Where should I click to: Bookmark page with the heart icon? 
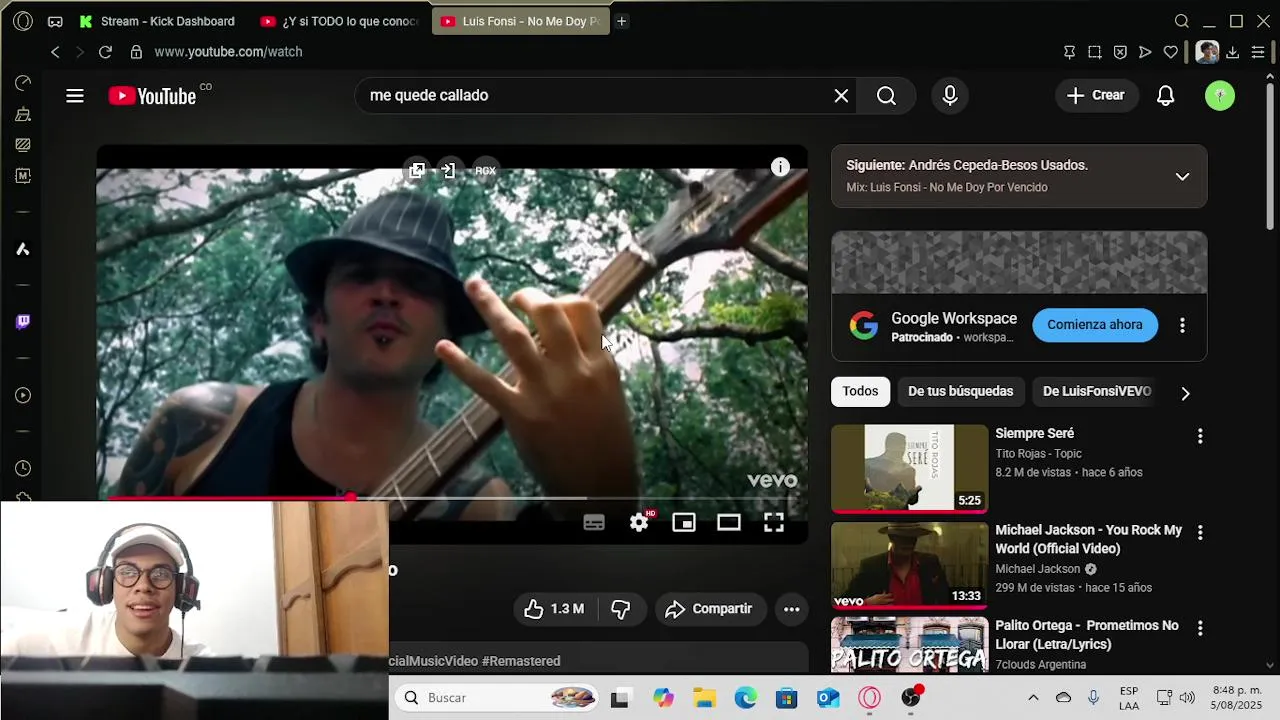[1171, 52]
